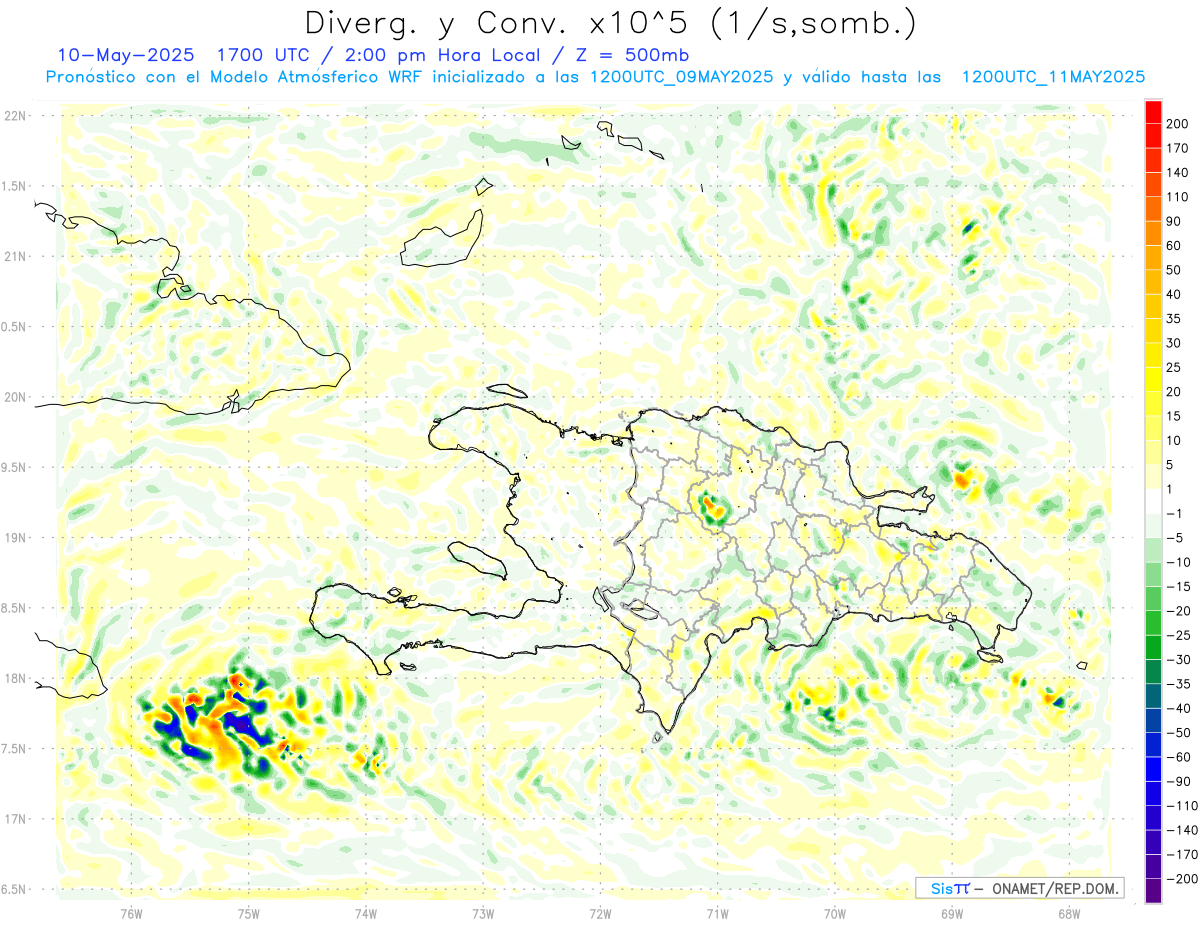Click the color scale label '140'
This screenshot has width=1200, height=927.
tap(1176, 173)
